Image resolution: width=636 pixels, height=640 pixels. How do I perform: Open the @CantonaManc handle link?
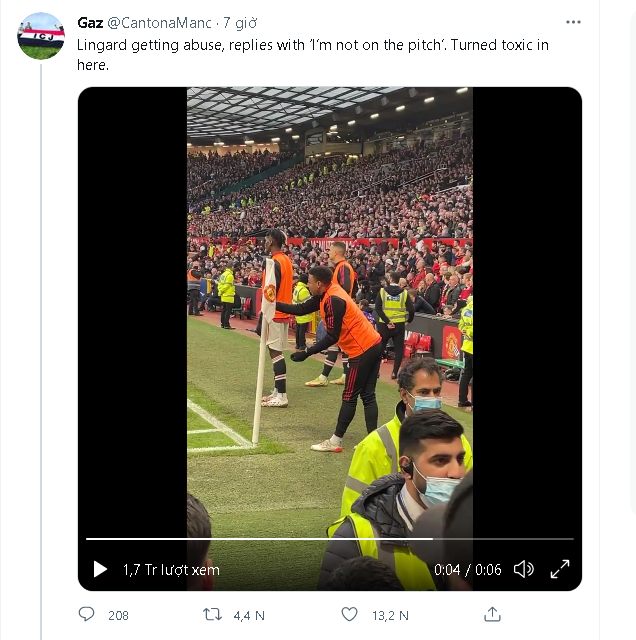coord(159,23)
